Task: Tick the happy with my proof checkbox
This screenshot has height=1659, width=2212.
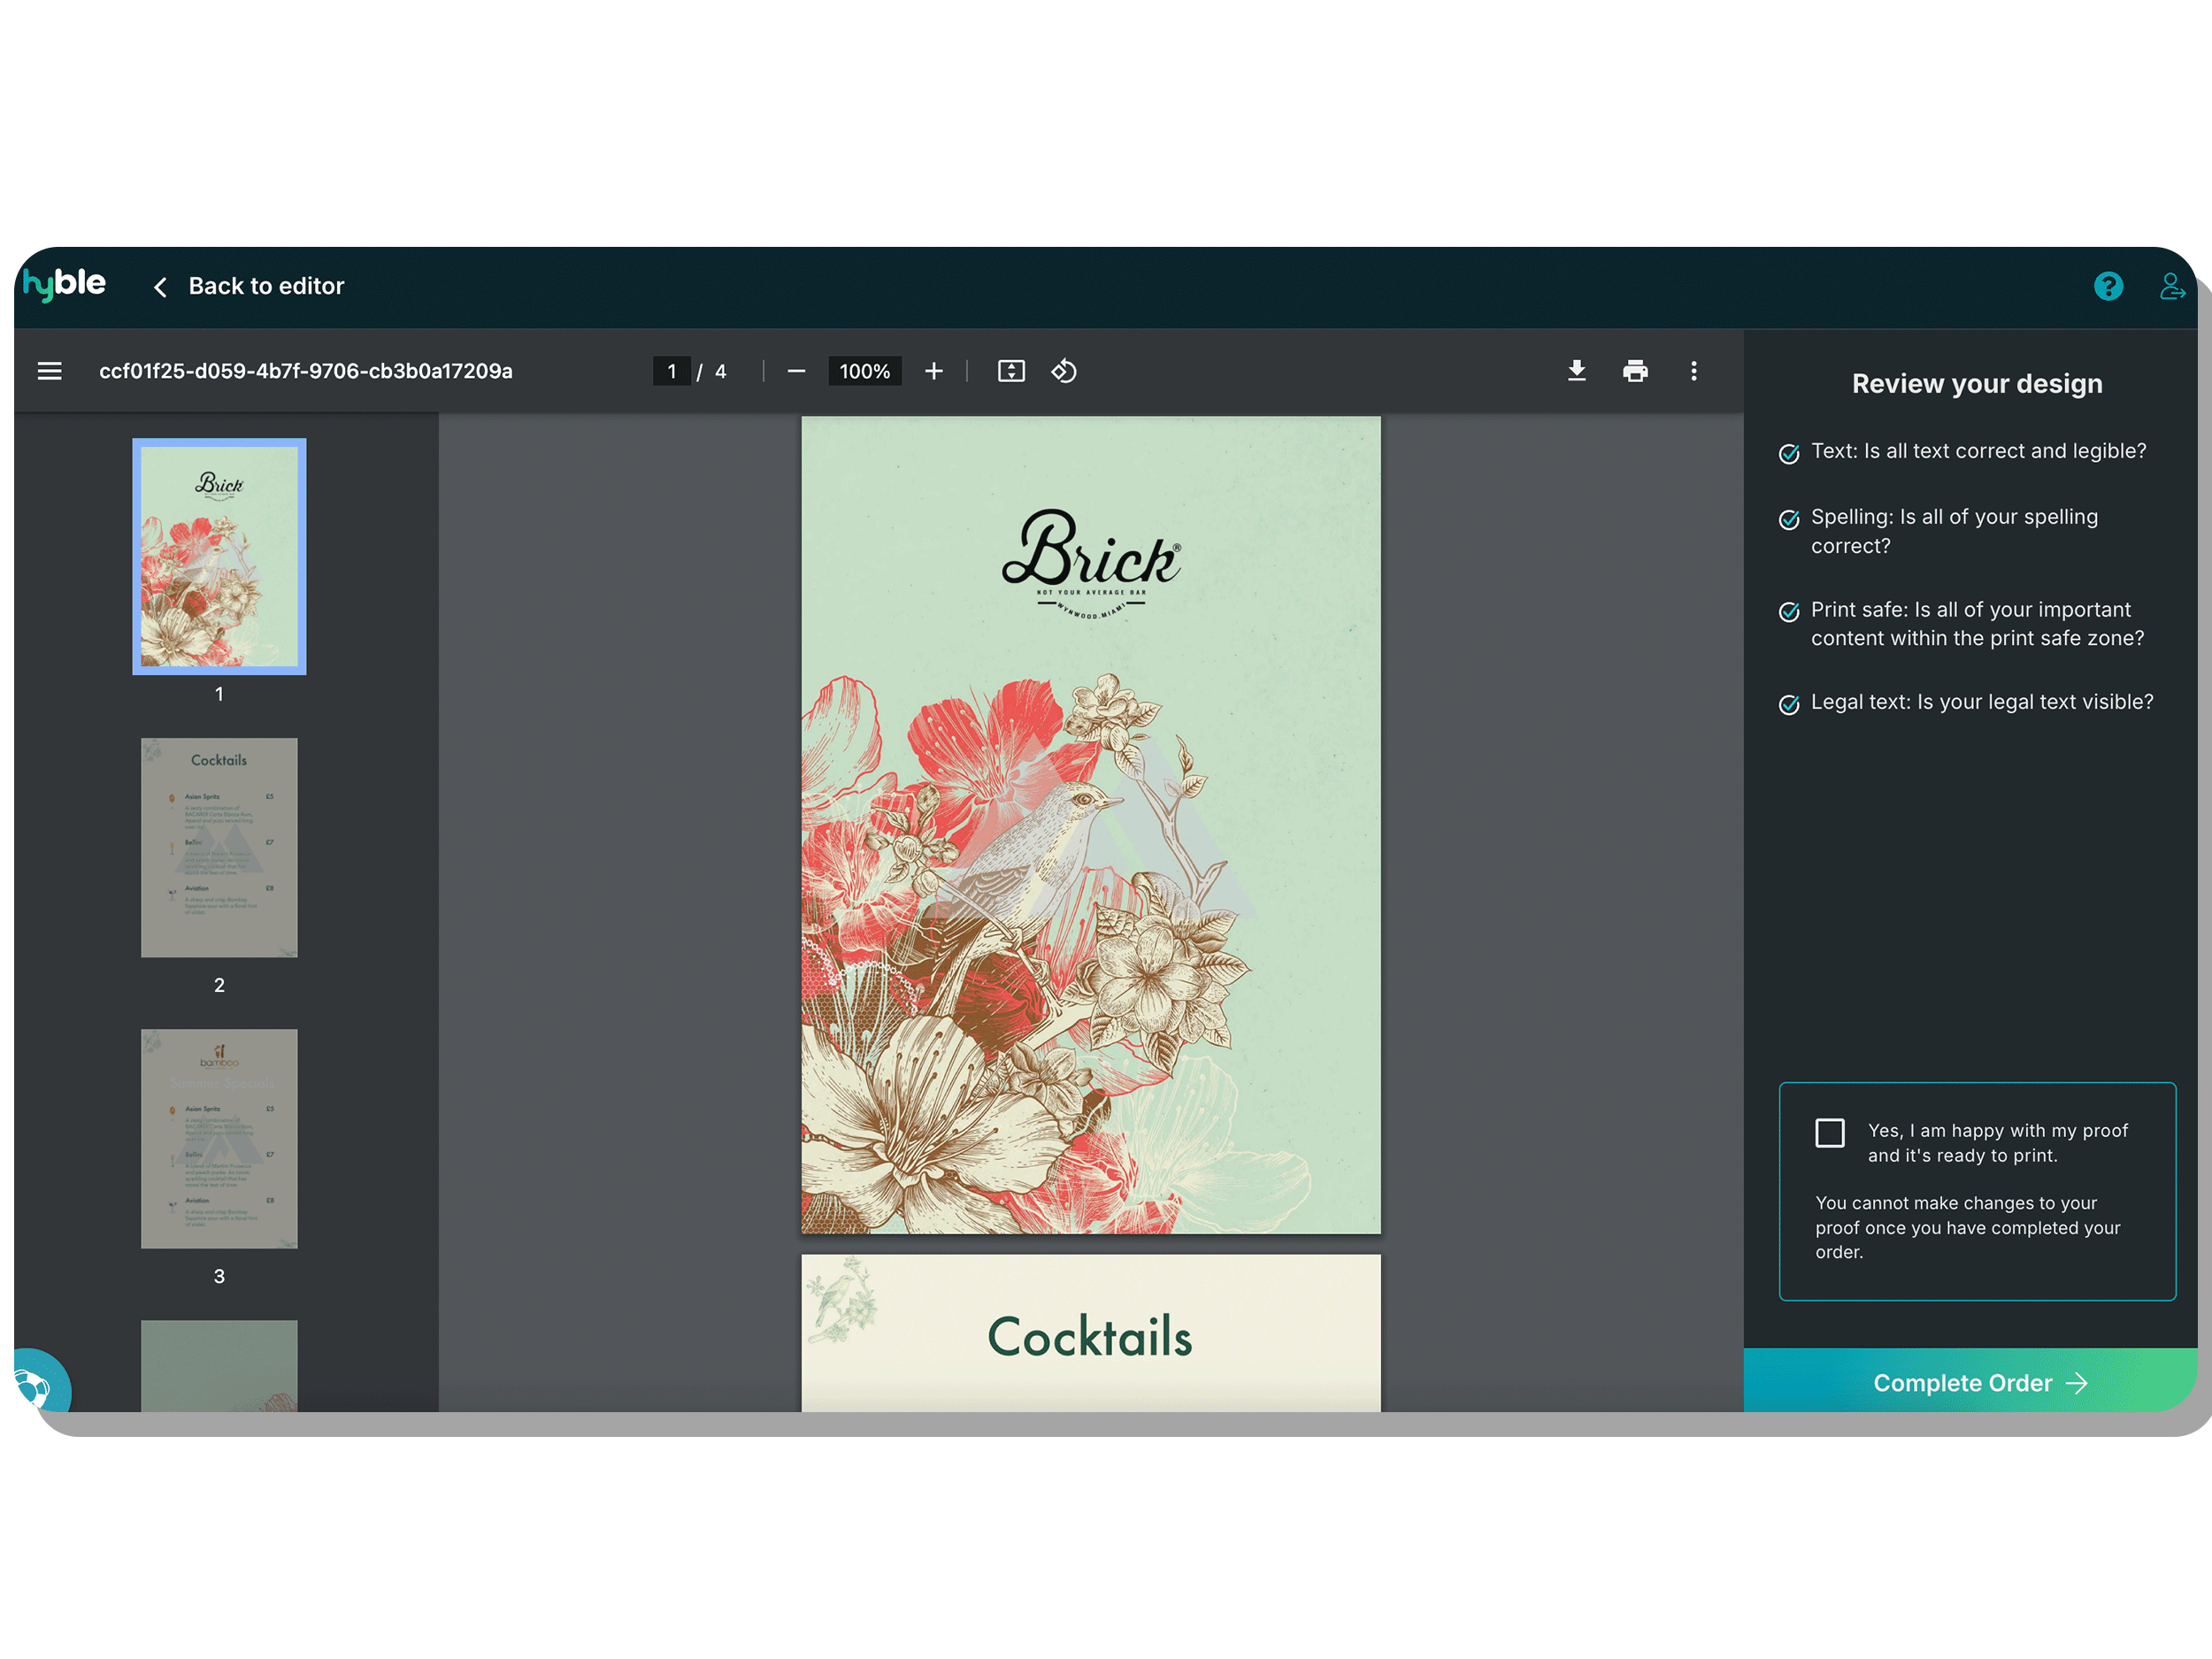Action: (1829, 1132)
